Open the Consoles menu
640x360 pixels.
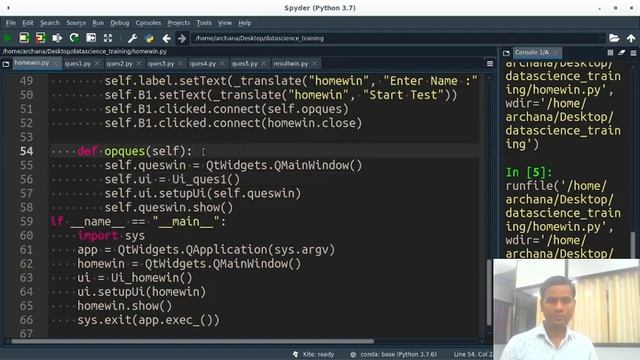click(x=148, y=23)
